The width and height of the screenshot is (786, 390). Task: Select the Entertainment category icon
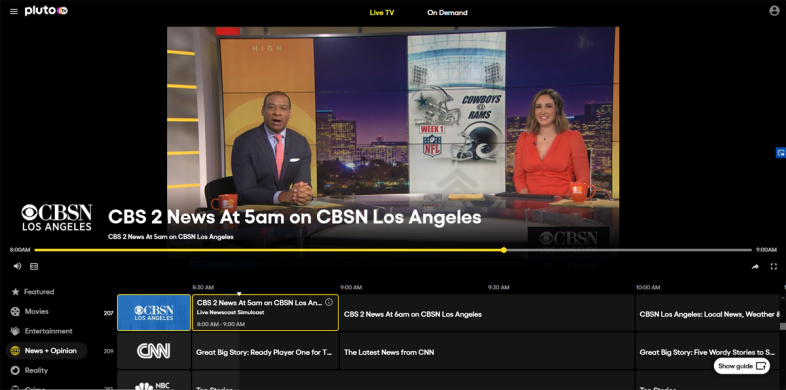pos(15,331)
